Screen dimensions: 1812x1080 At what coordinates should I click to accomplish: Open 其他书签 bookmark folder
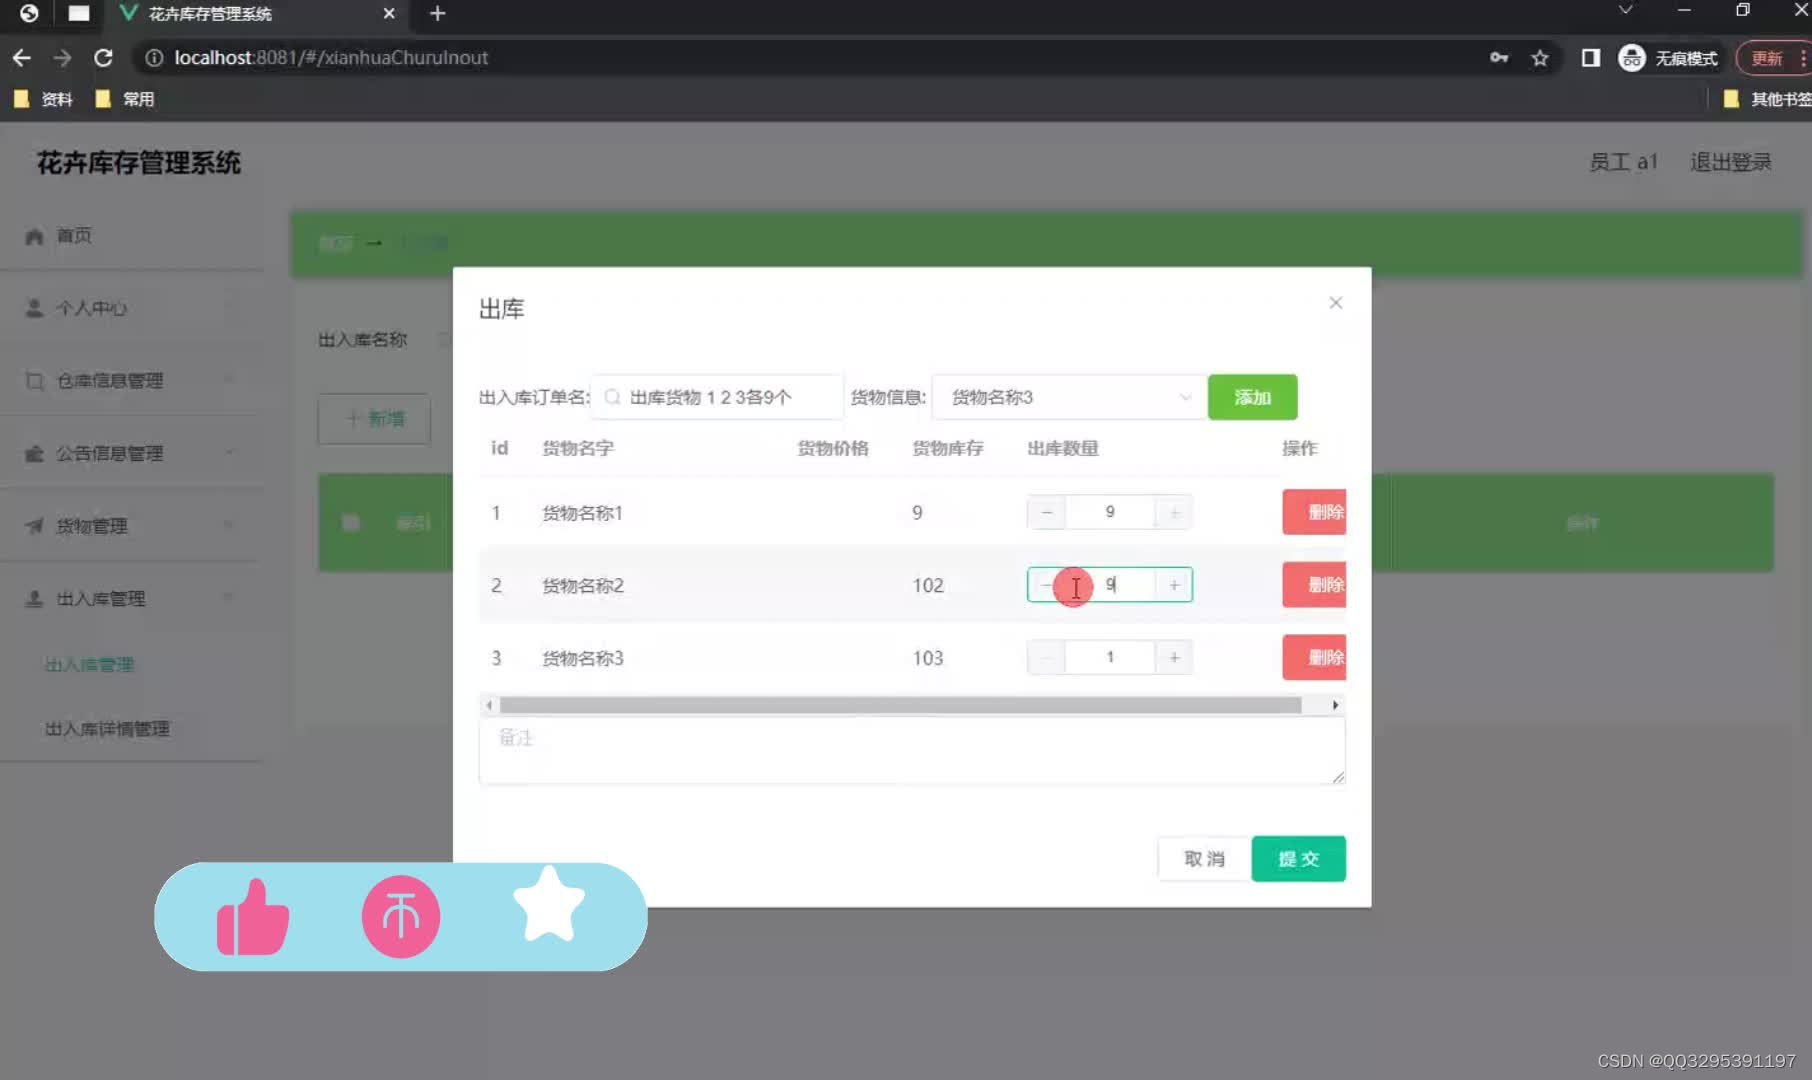[x=1767, y=99]
